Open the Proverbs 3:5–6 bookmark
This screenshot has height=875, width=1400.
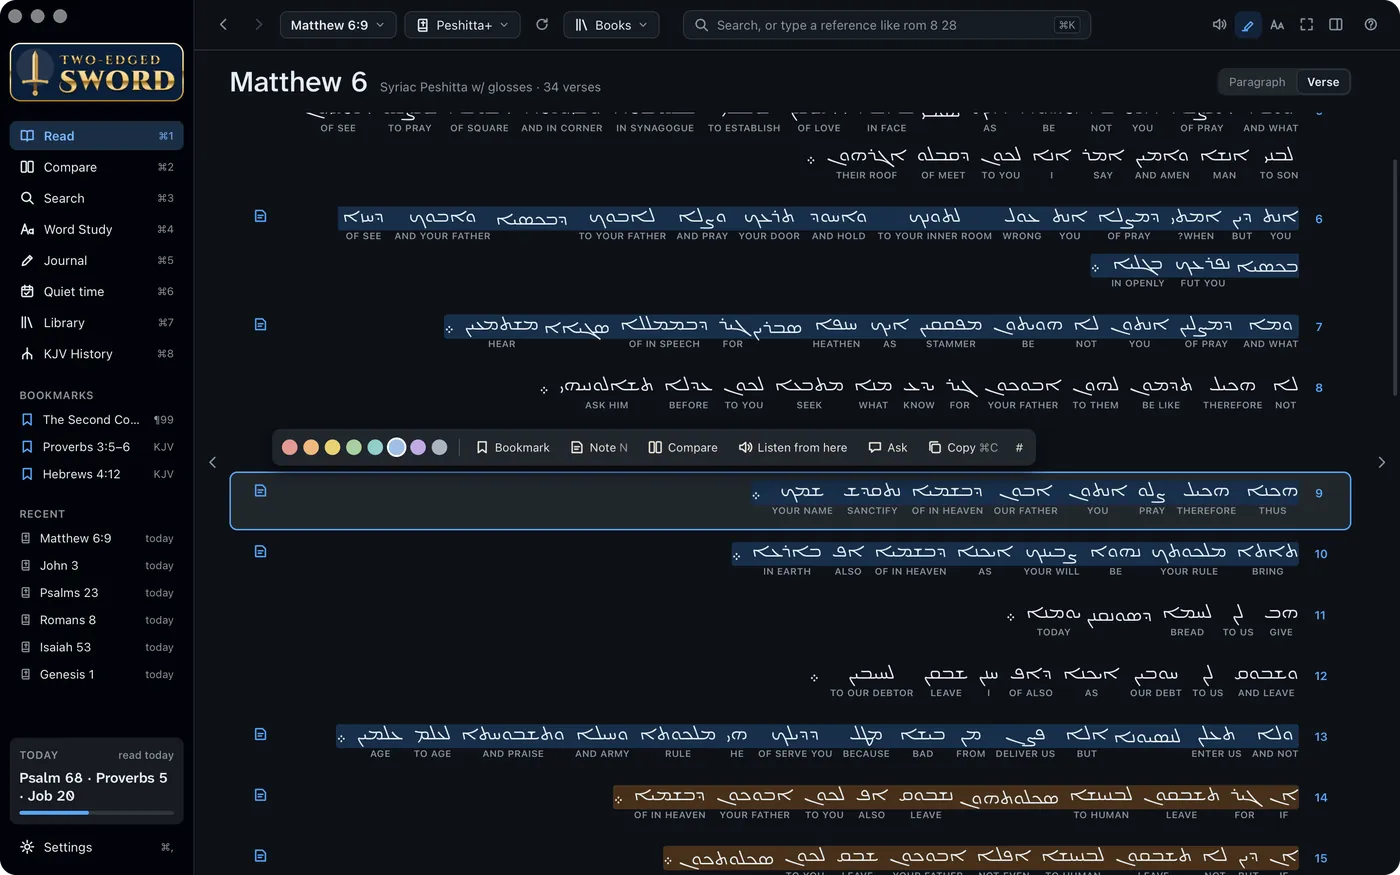tap(97, 447)
